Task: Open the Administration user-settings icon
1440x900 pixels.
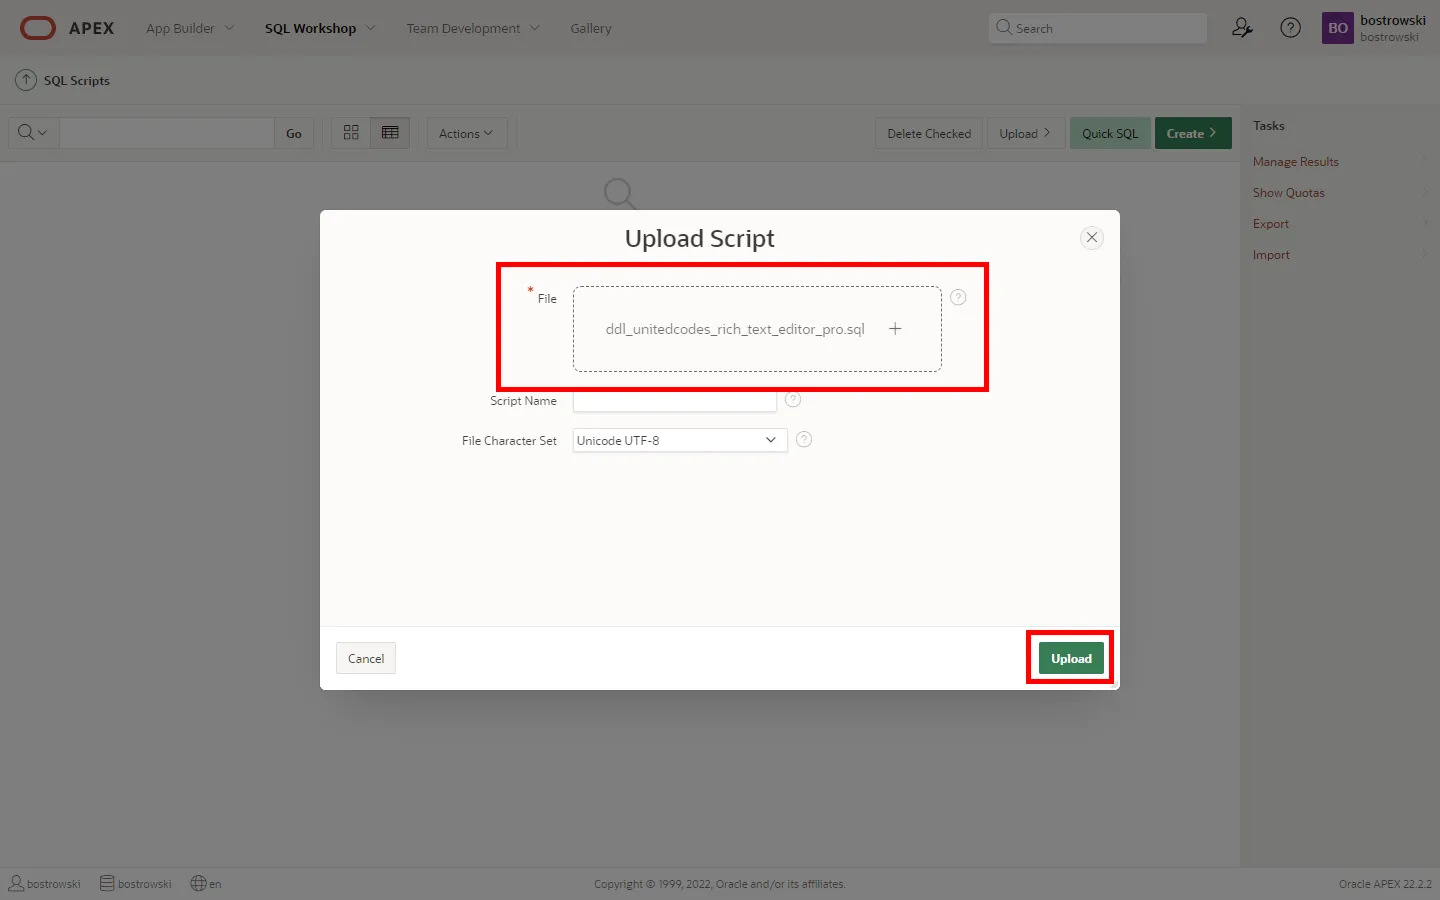Action: click(x=1242, y=28)
